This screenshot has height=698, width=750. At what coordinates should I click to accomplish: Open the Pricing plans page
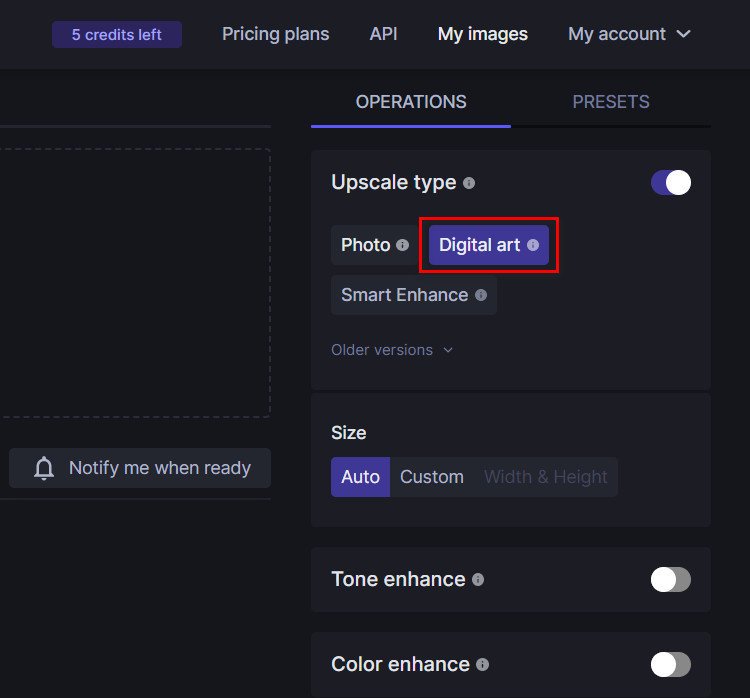[275, 34]
